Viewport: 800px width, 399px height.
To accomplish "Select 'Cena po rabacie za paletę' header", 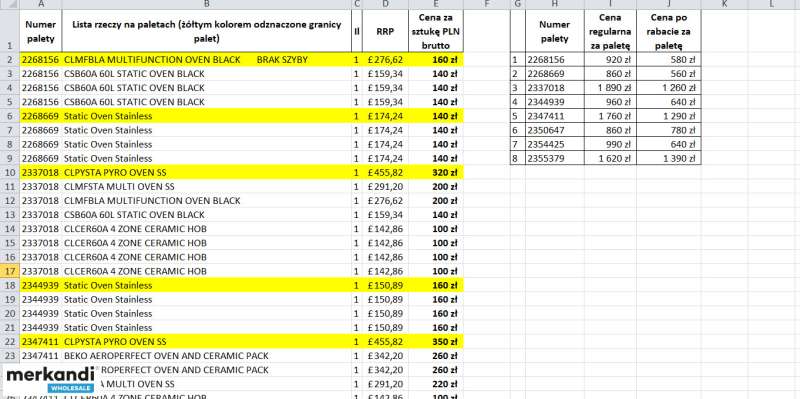I will pos(668,31).
